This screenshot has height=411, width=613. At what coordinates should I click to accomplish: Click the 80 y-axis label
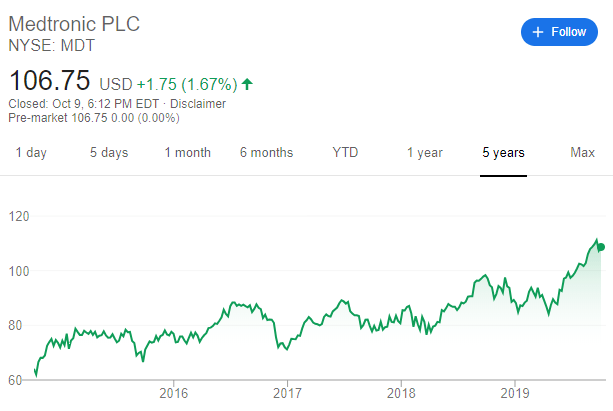point(15,325)
